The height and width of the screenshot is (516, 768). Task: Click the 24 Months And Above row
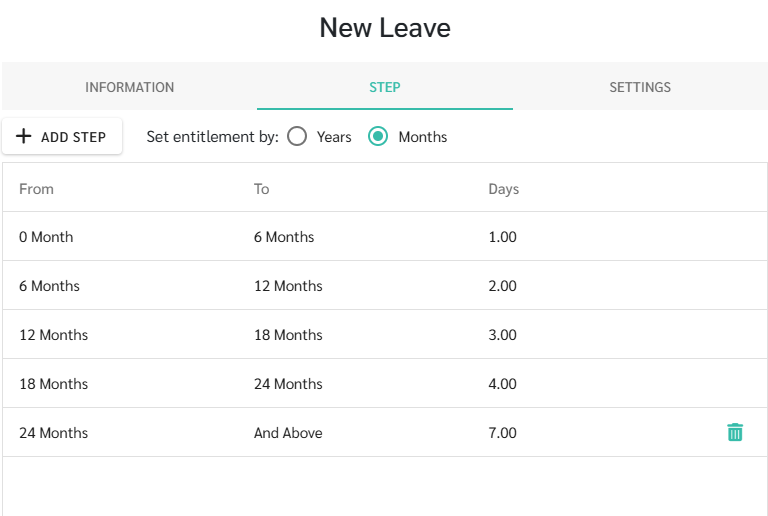[x=384, y=432]
